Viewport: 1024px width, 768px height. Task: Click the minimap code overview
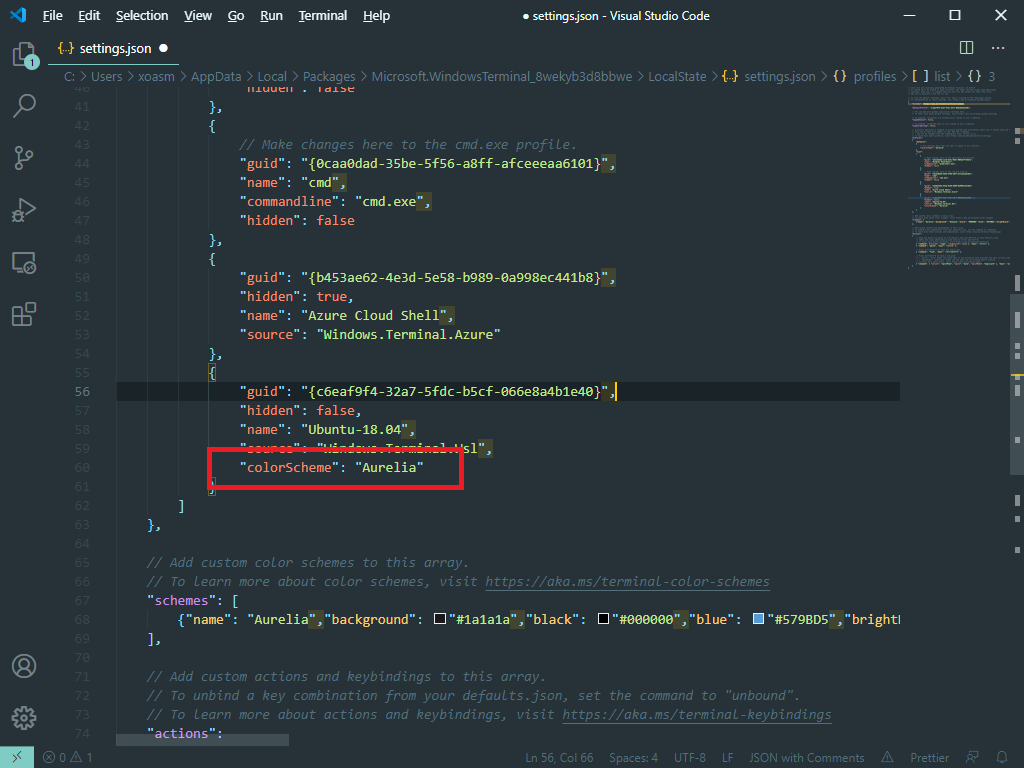click(959, 176)
